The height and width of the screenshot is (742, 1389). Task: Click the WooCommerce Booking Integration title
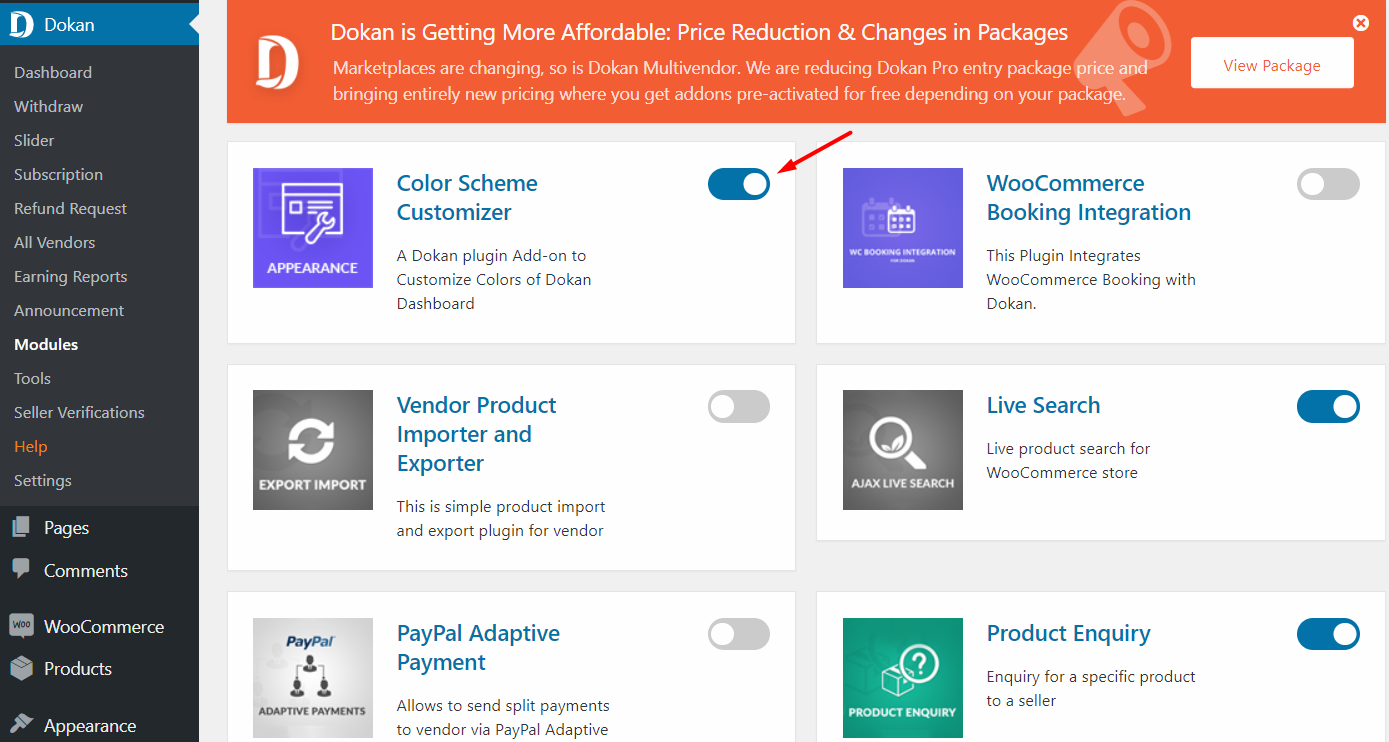click(1089, 197)
